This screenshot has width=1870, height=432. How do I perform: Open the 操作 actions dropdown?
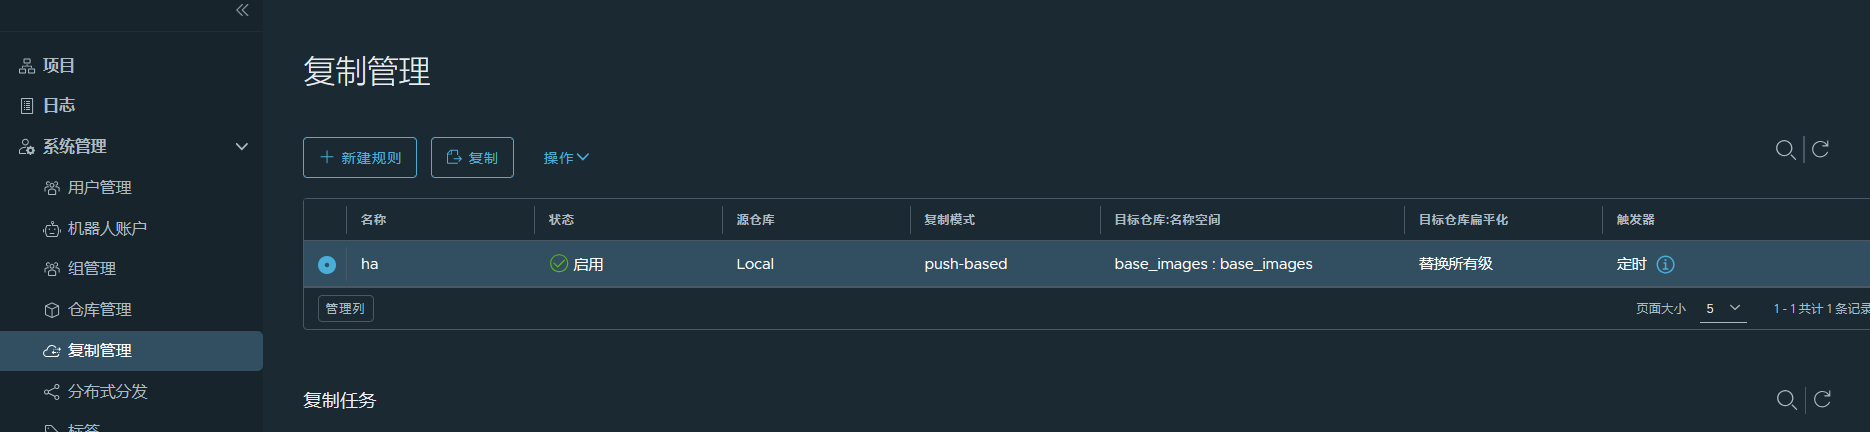click(566, 158)
